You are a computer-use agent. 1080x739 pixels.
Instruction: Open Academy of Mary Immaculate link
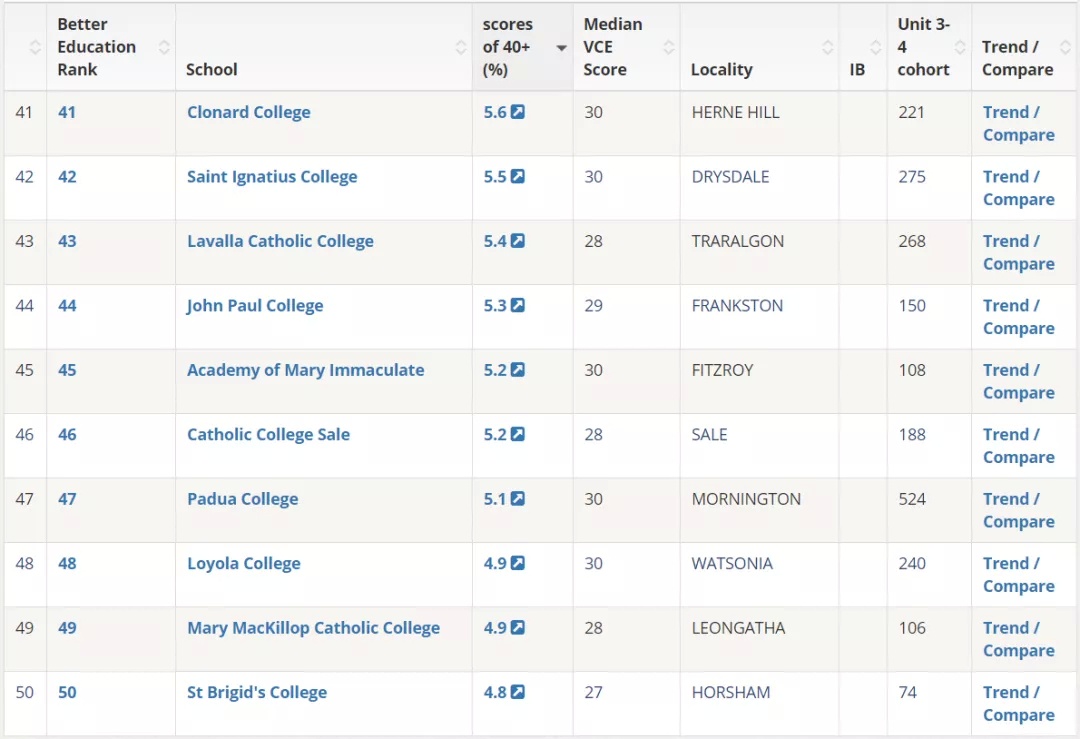pos(306,370)
